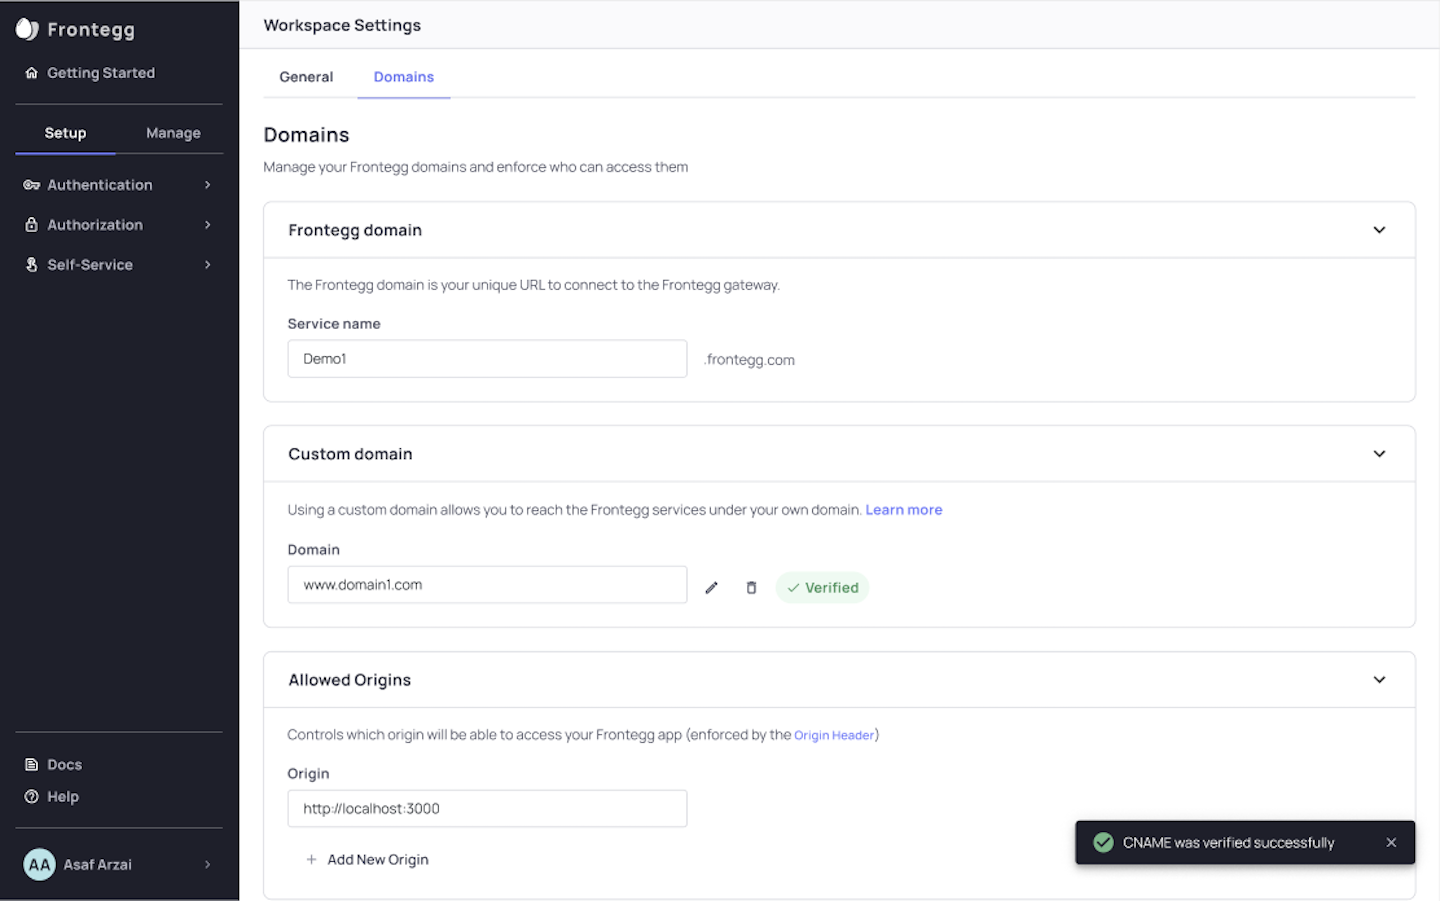Image resolution: width=1440 pixels, height=901 pixels.
Task: Switch to the General tab
Action: 306,77
